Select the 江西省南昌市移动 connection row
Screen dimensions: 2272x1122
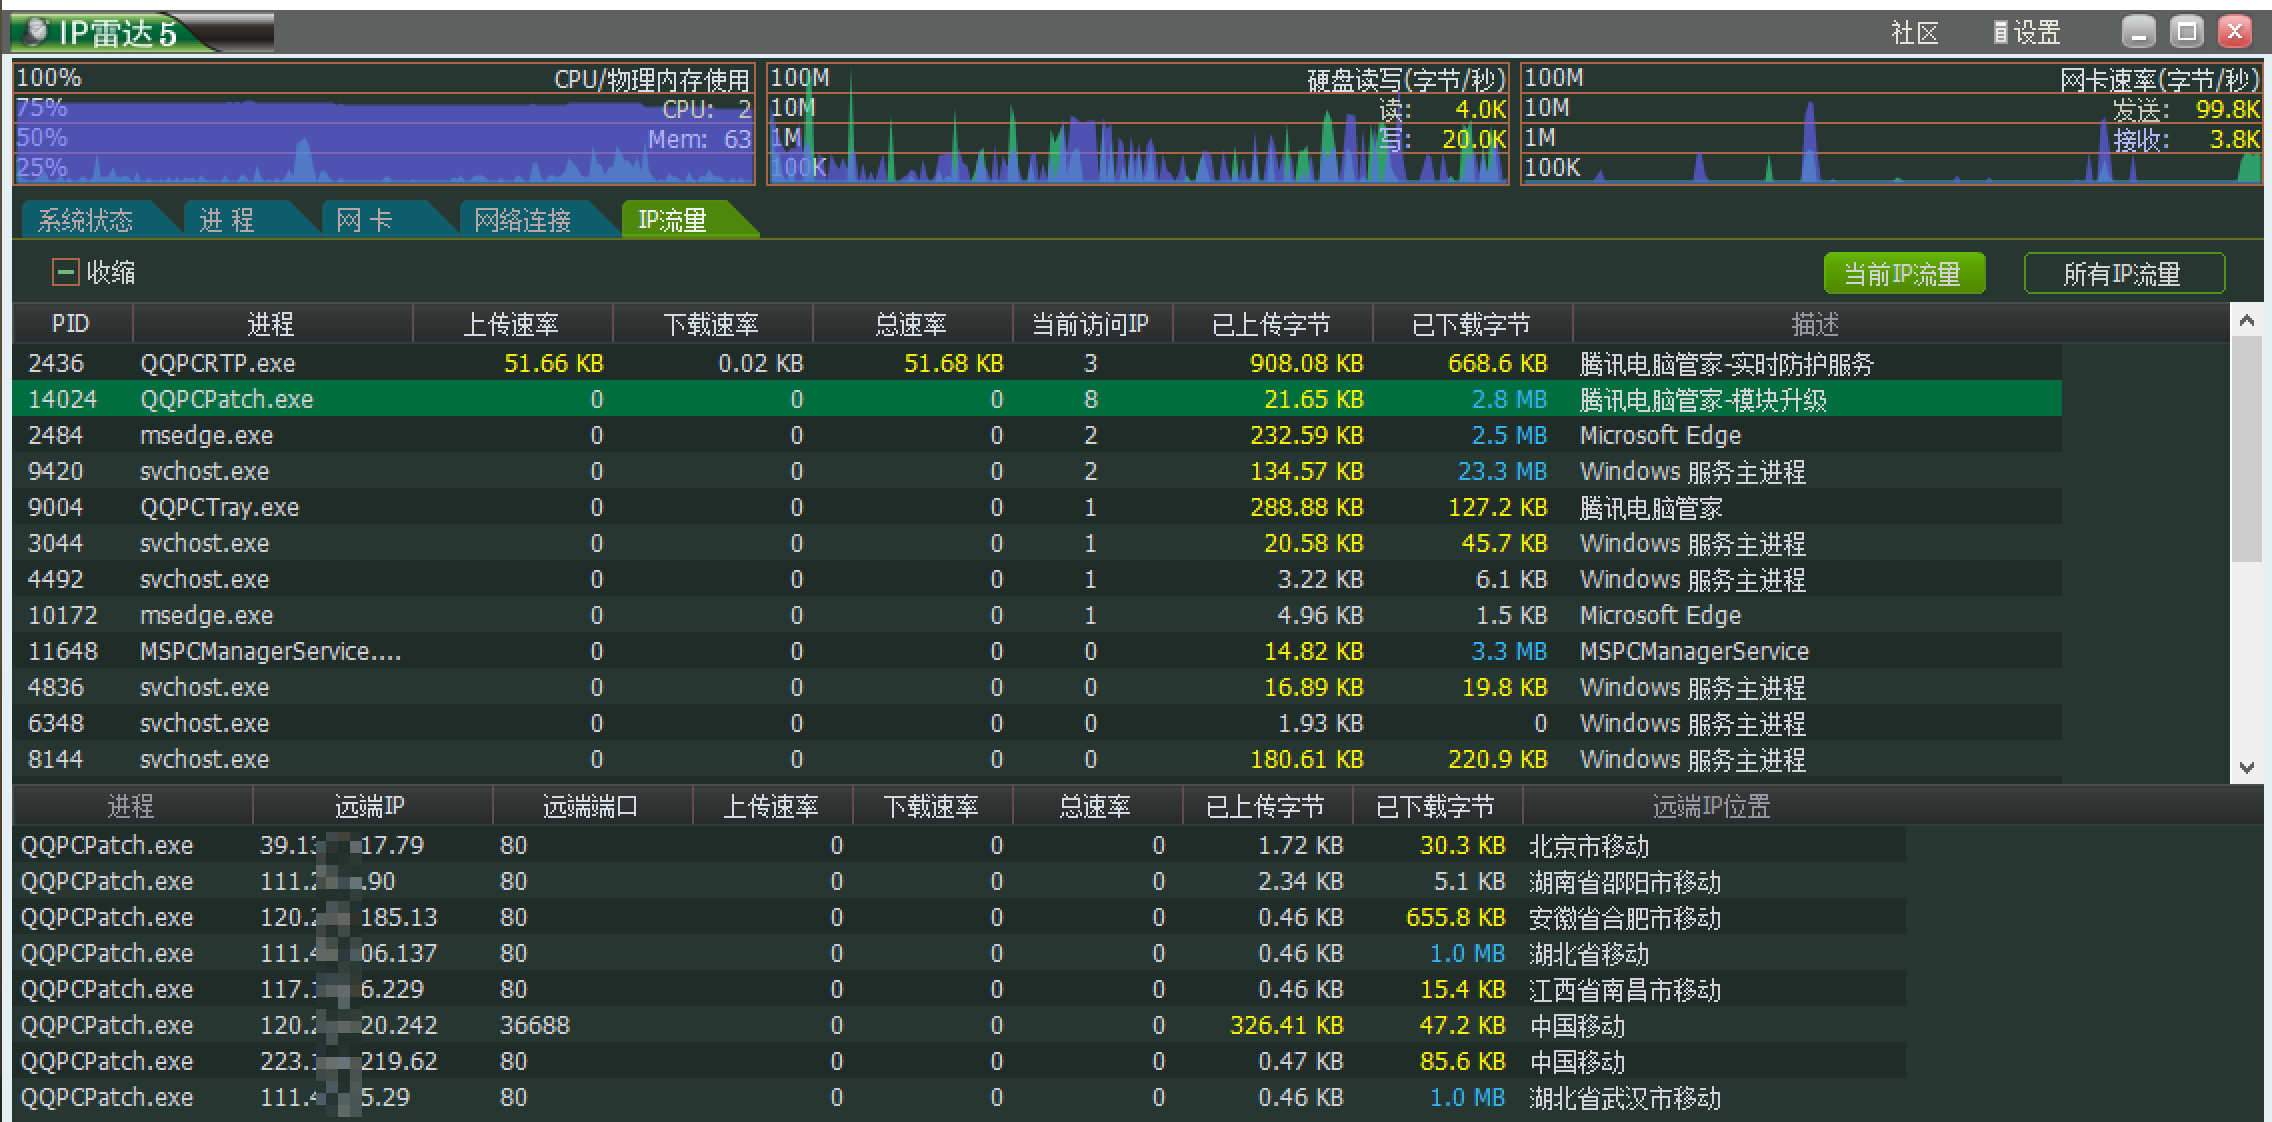960,989
